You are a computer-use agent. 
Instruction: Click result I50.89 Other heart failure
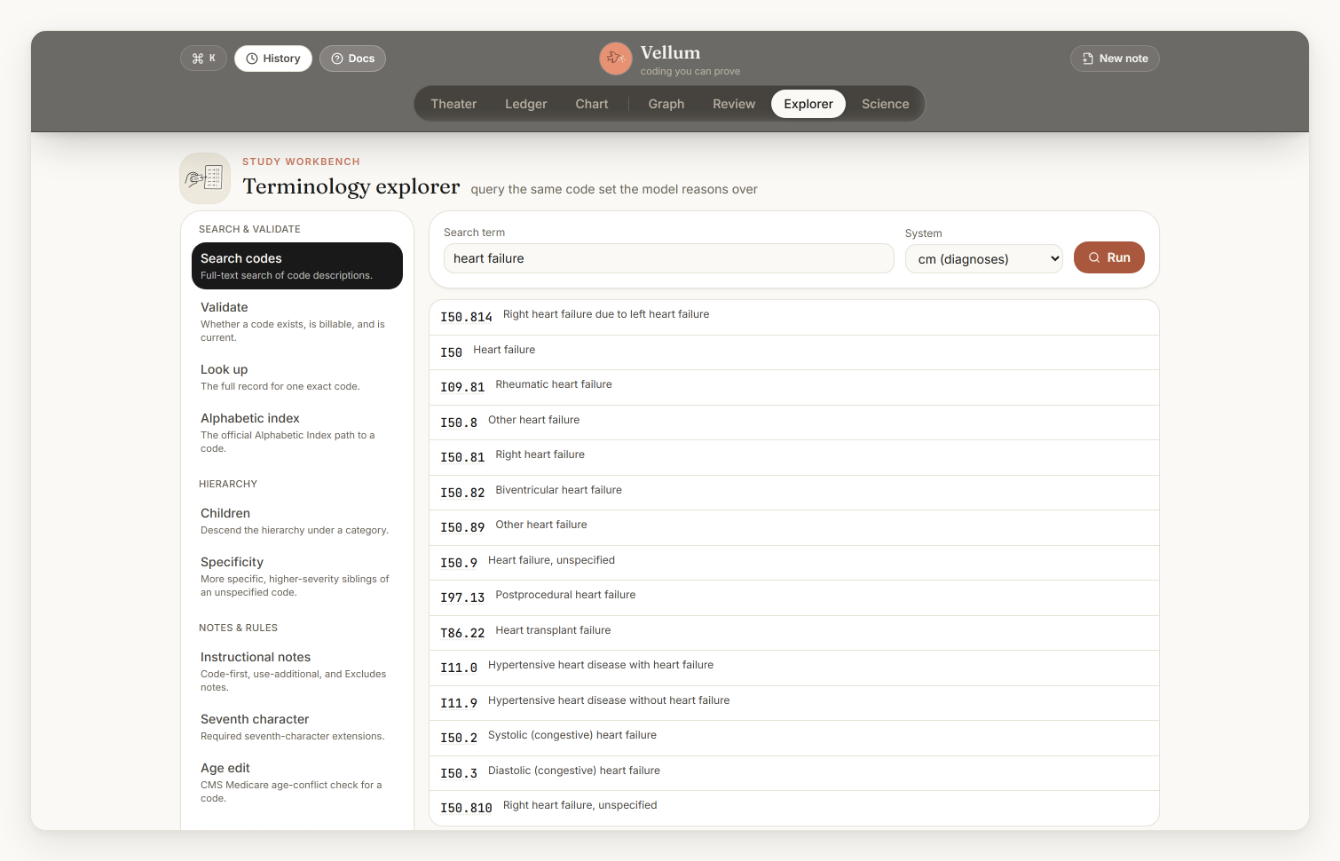794,527
